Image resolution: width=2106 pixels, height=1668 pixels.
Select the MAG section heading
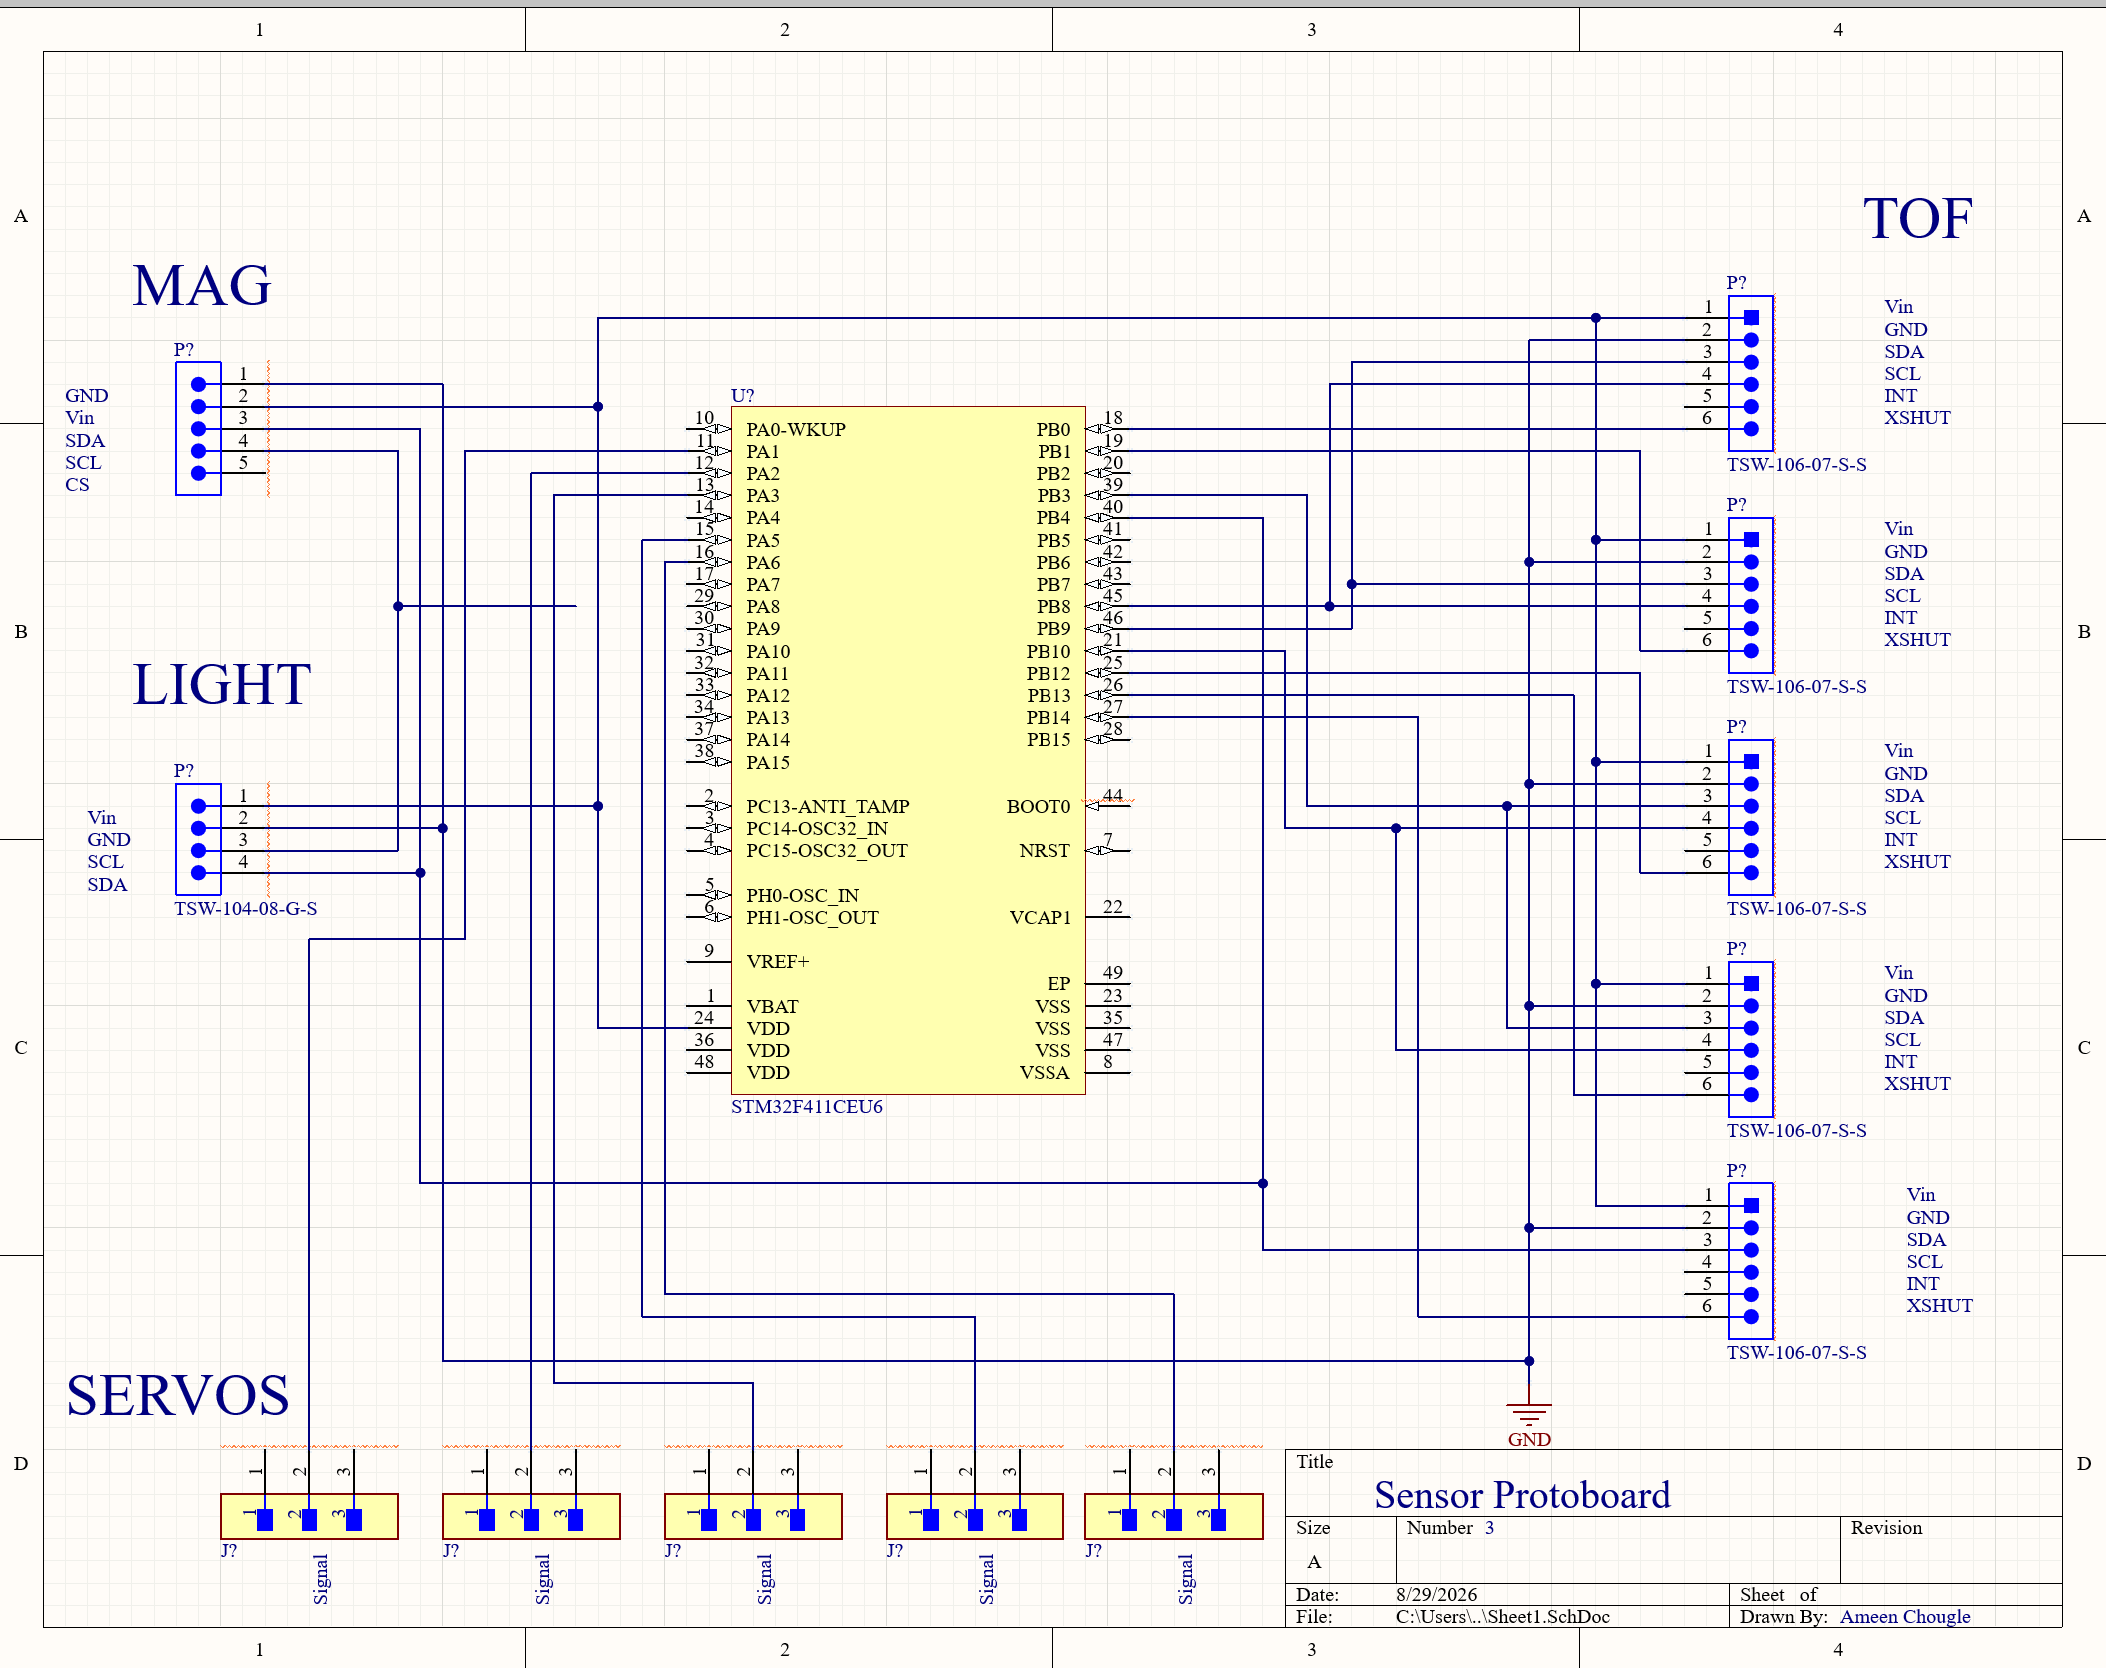click(x=202, y=285)
